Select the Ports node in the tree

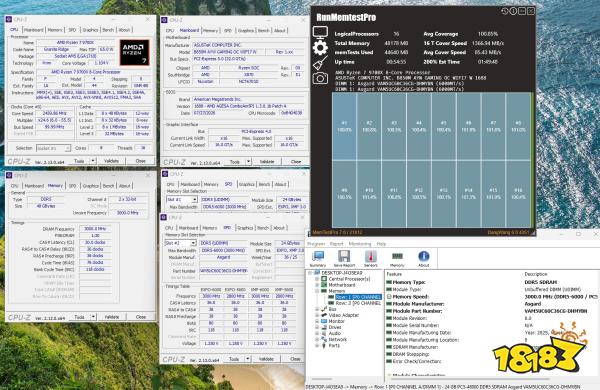pos(334,345)
